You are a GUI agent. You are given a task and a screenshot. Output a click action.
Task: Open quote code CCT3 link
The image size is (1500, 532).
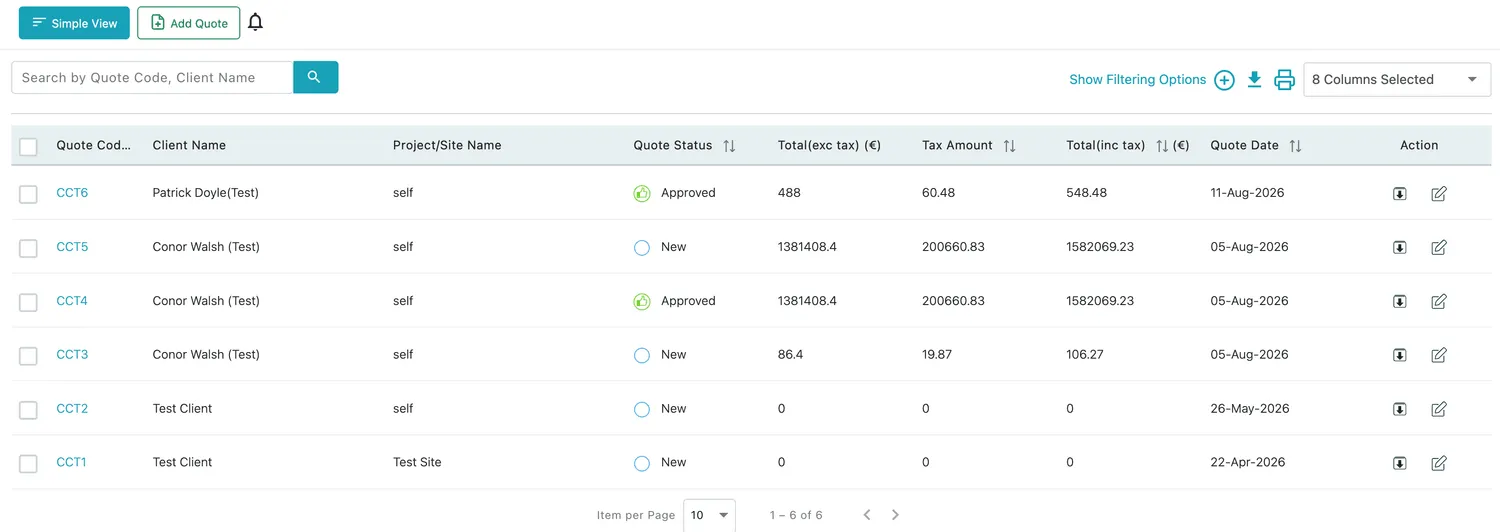coord(72,355)
